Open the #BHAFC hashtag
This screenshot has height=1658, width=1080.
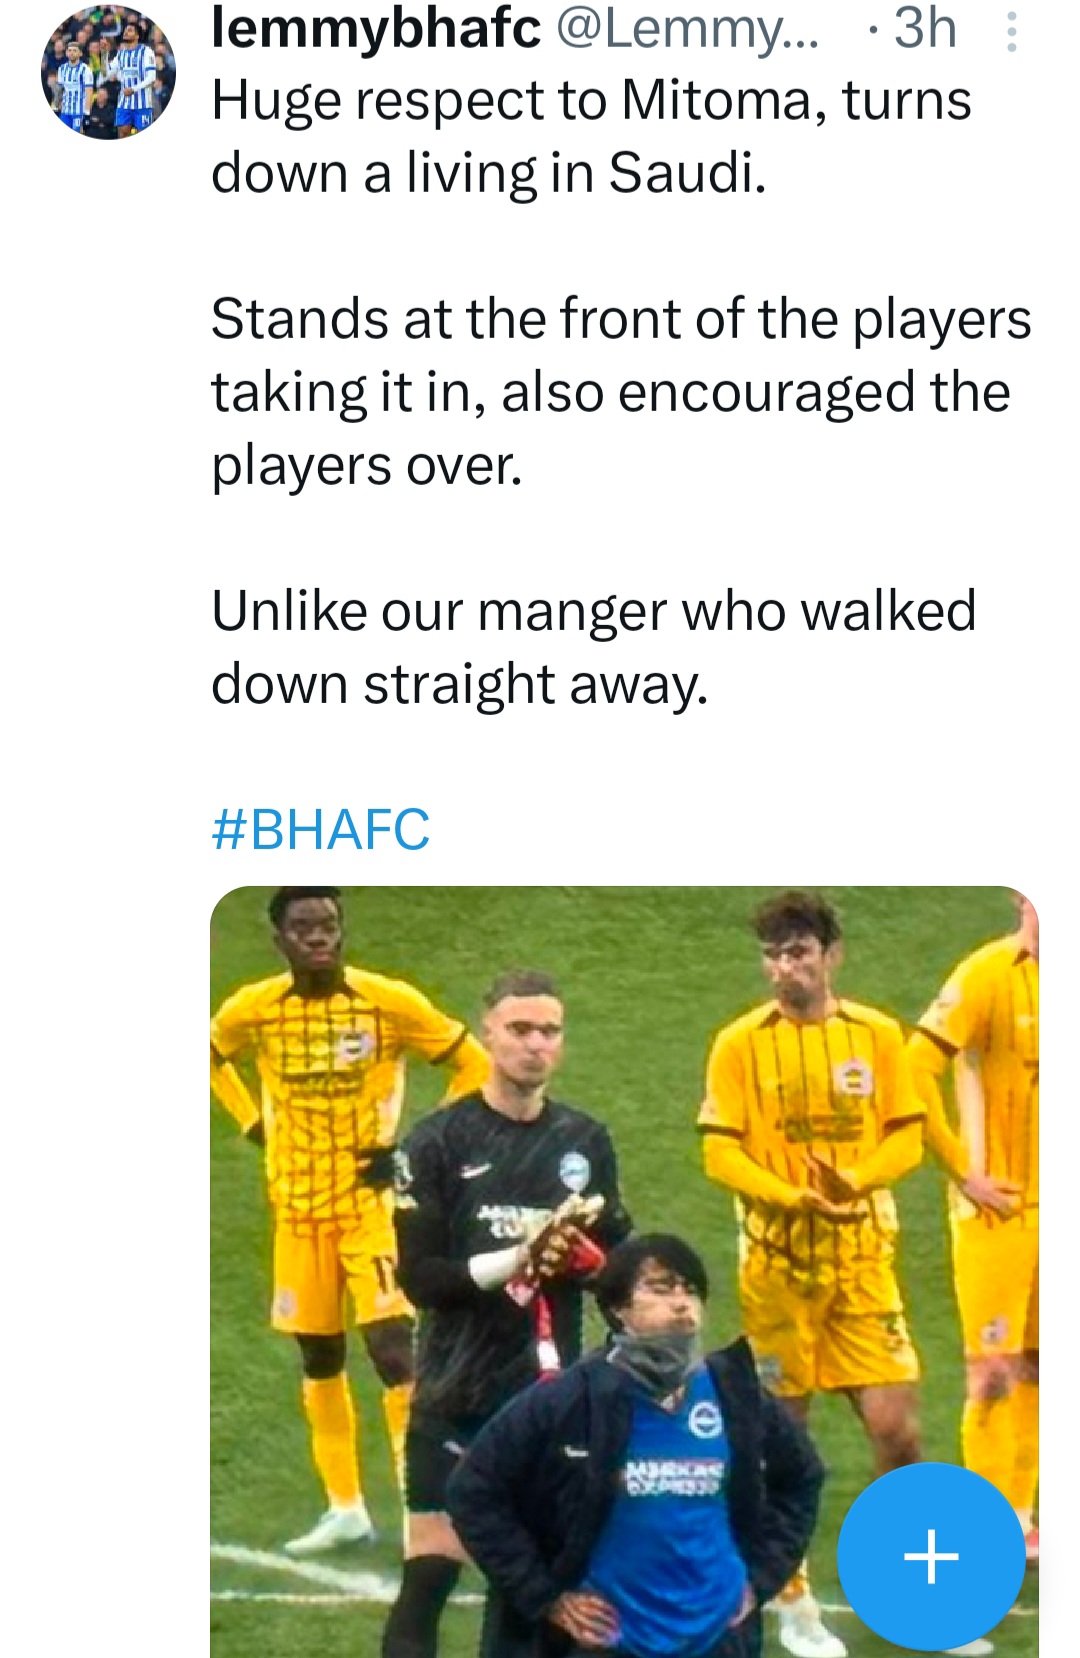click(321, 829)
